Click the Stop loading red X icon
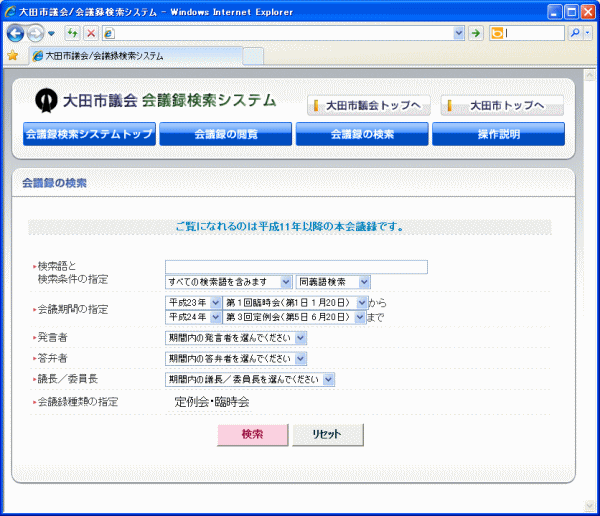 click(91, 33)
